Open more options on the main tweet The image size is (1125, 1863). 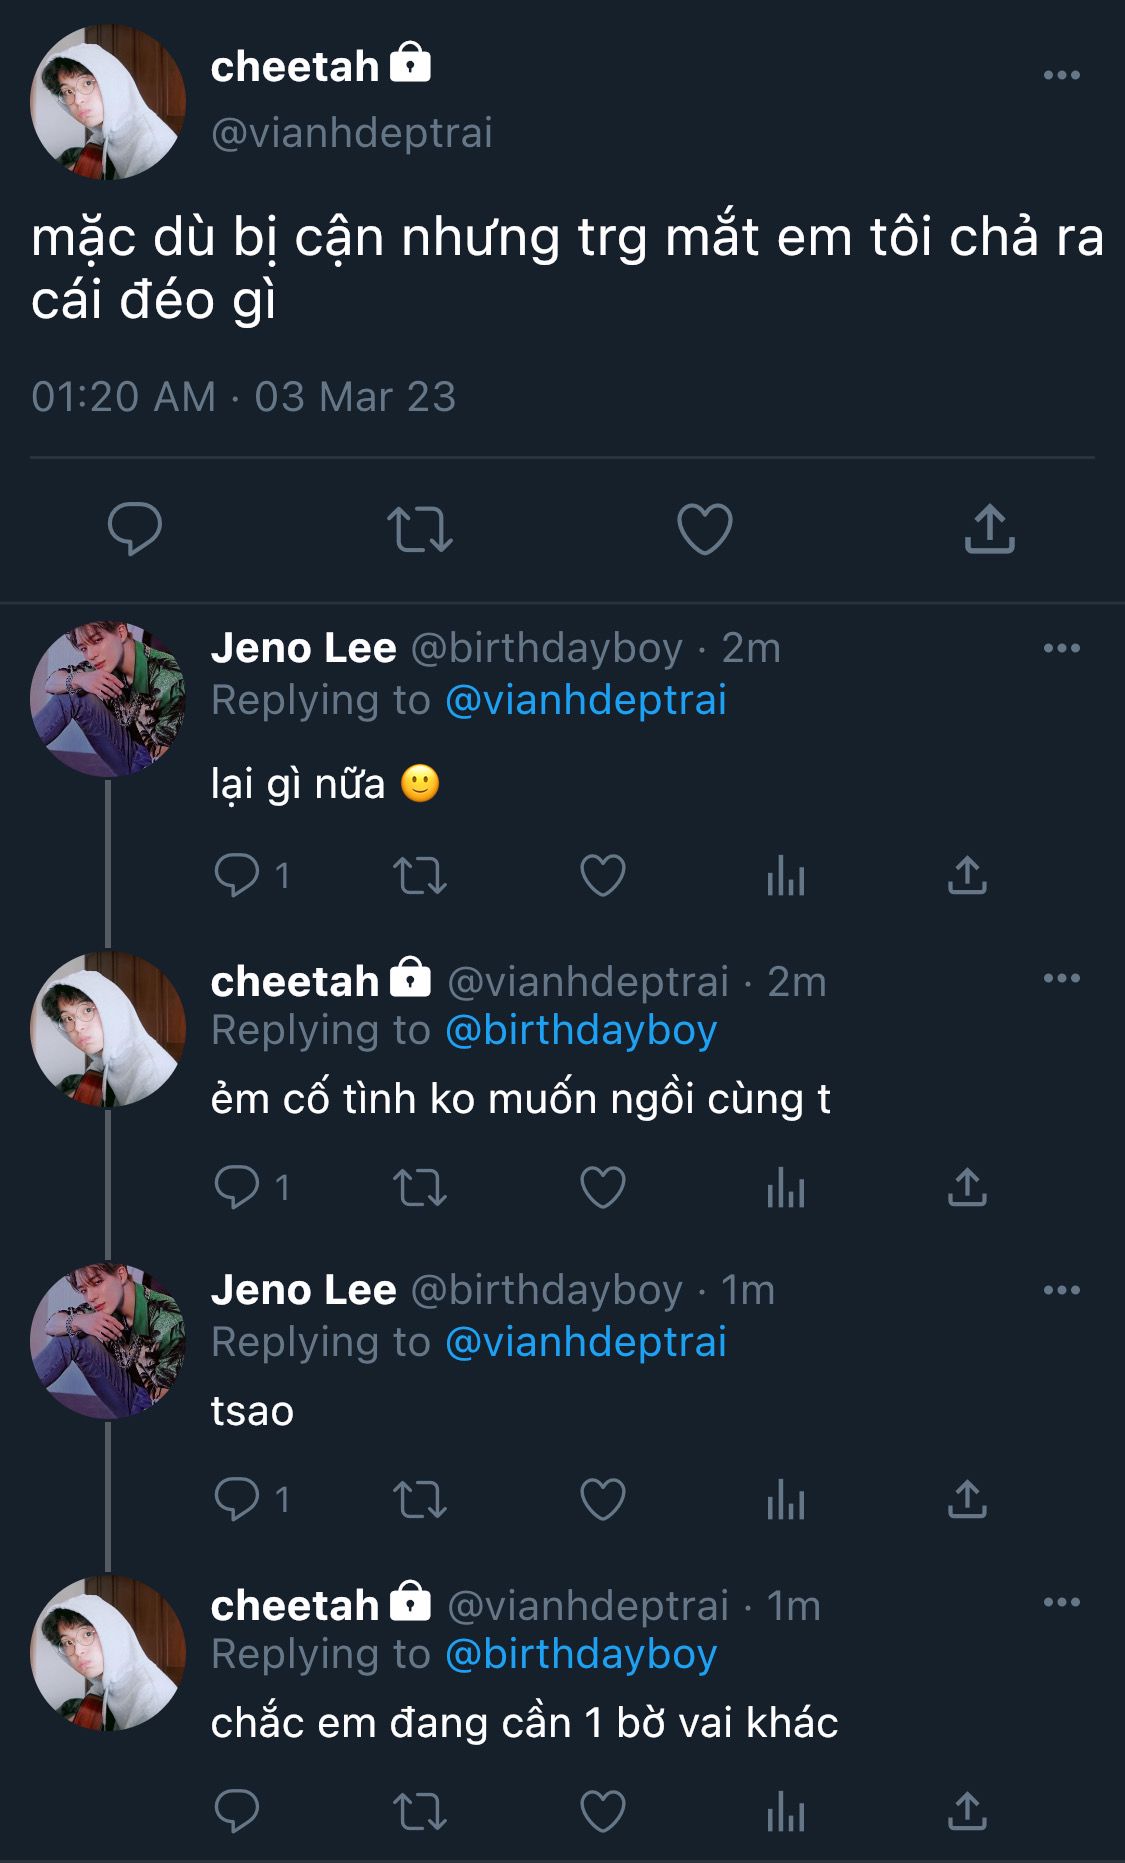[x=1061, y=75]
